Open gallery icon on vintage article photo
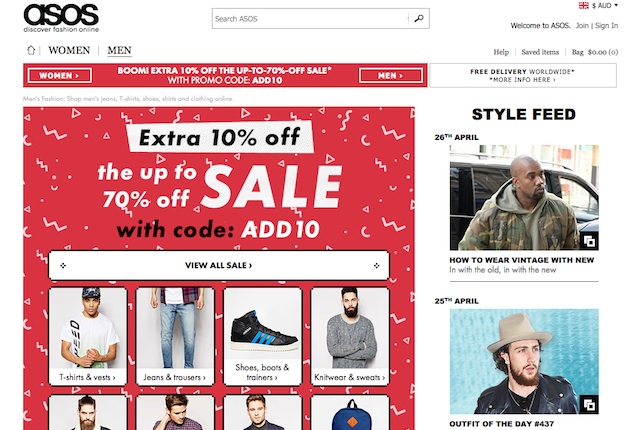This screenshot has height=430, width=640. pyautogui.click(x=589, y=241)
